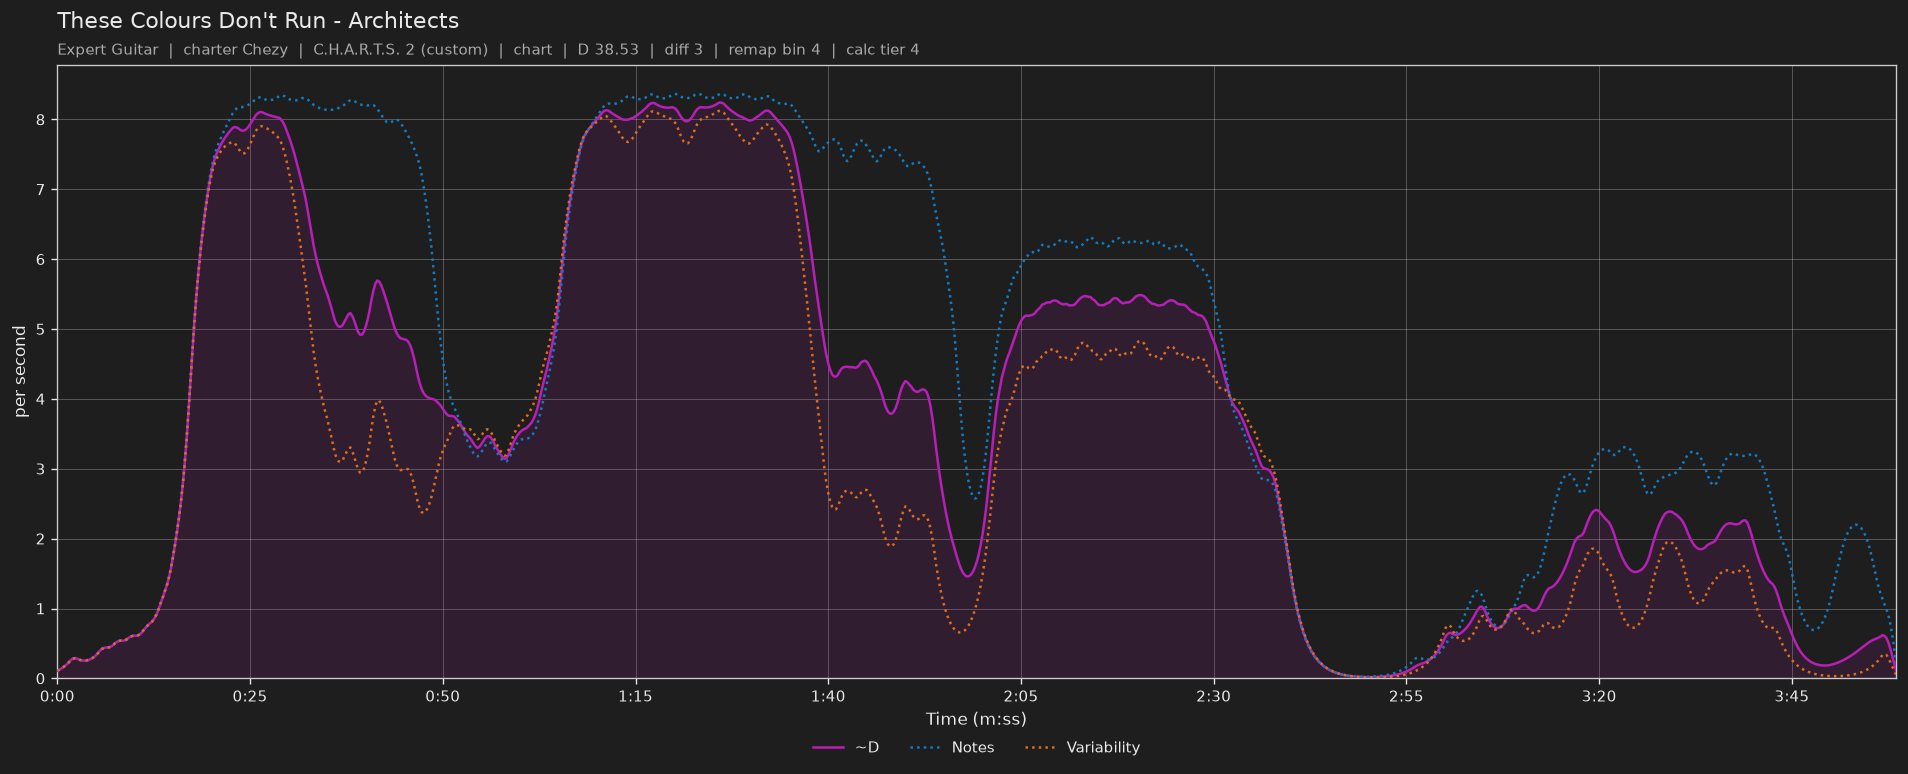The width and height of the screenshot is (1908, 774).
Task: Click the y-axis tick label "6"
Action: pos(41,260)
